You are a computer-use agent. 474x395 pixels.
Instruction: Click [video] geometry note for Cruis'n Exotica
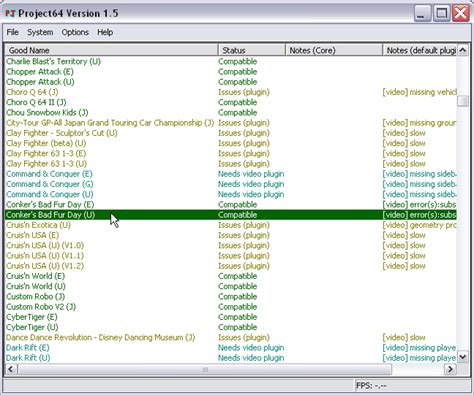point(419,225)
